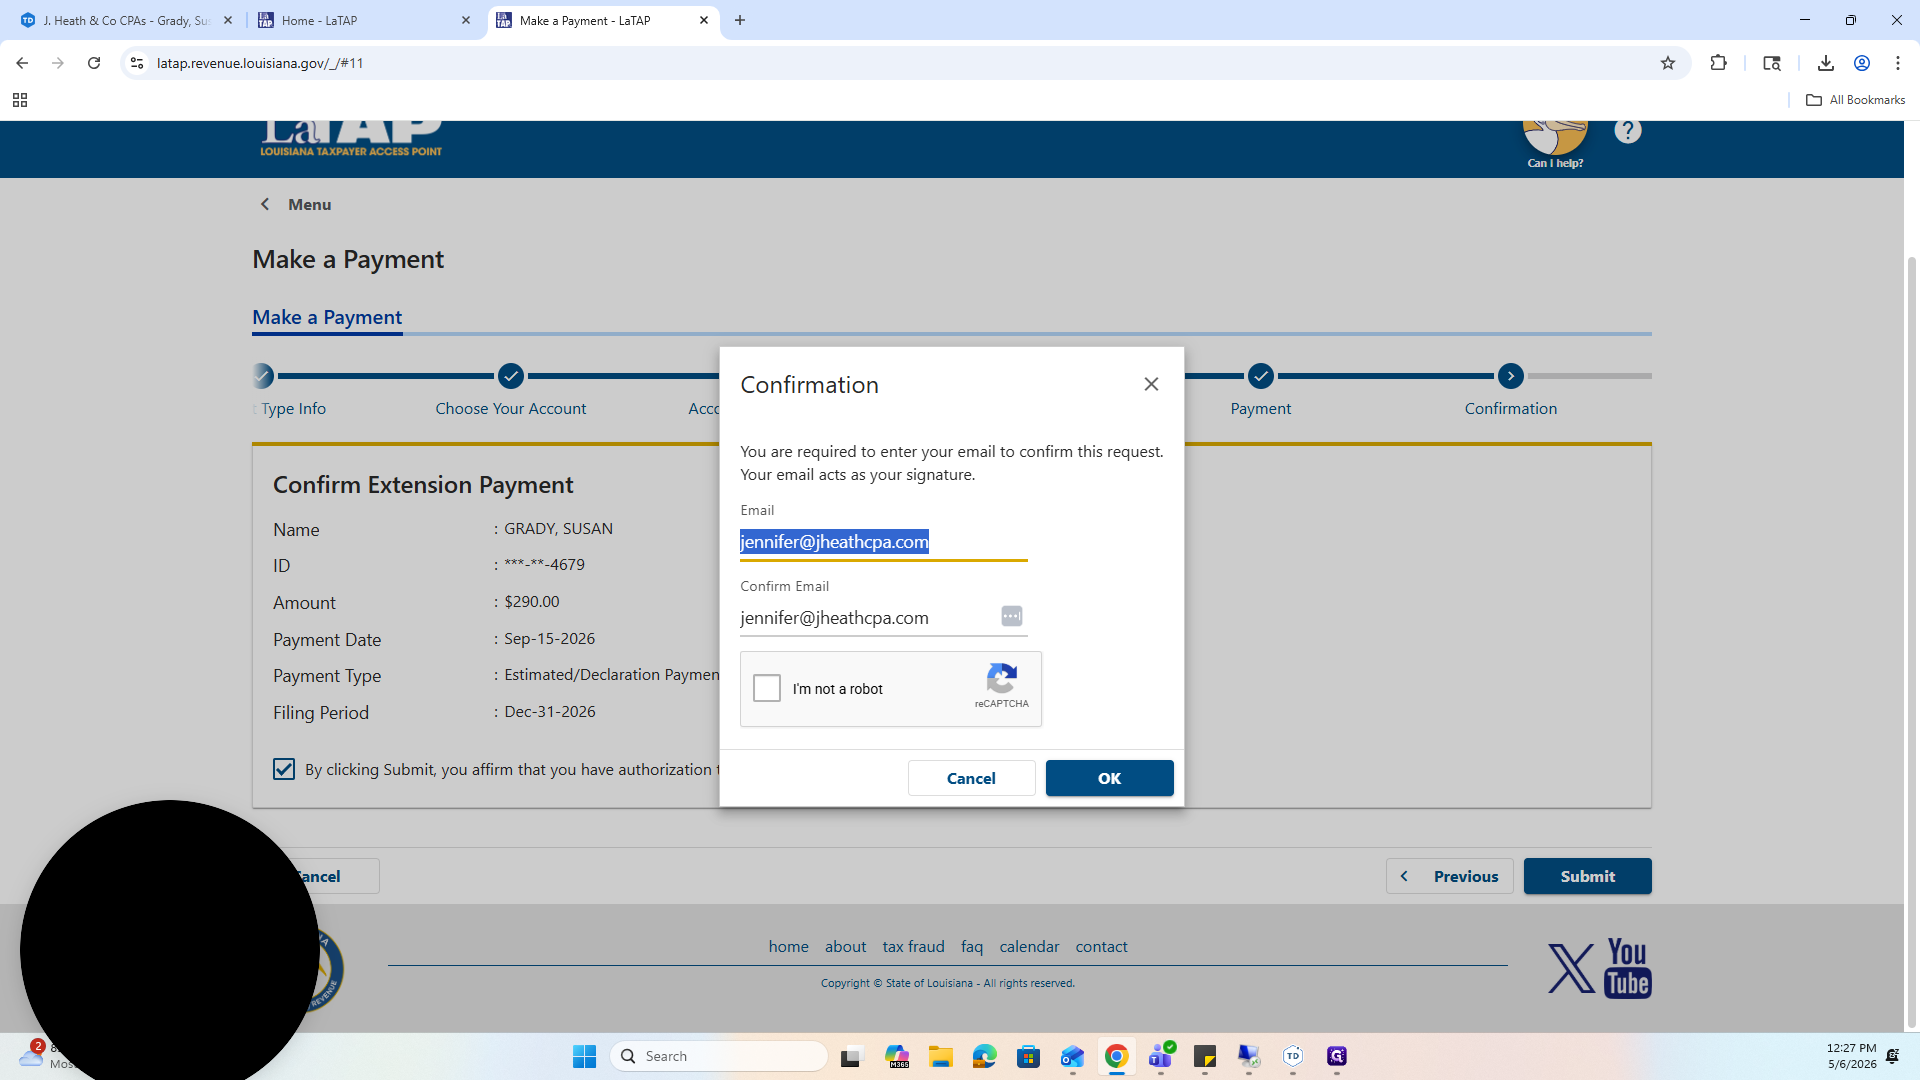Switch to the J. Heath & Co CPAs tab
1920x1080 pixels.
pos(127,20)
